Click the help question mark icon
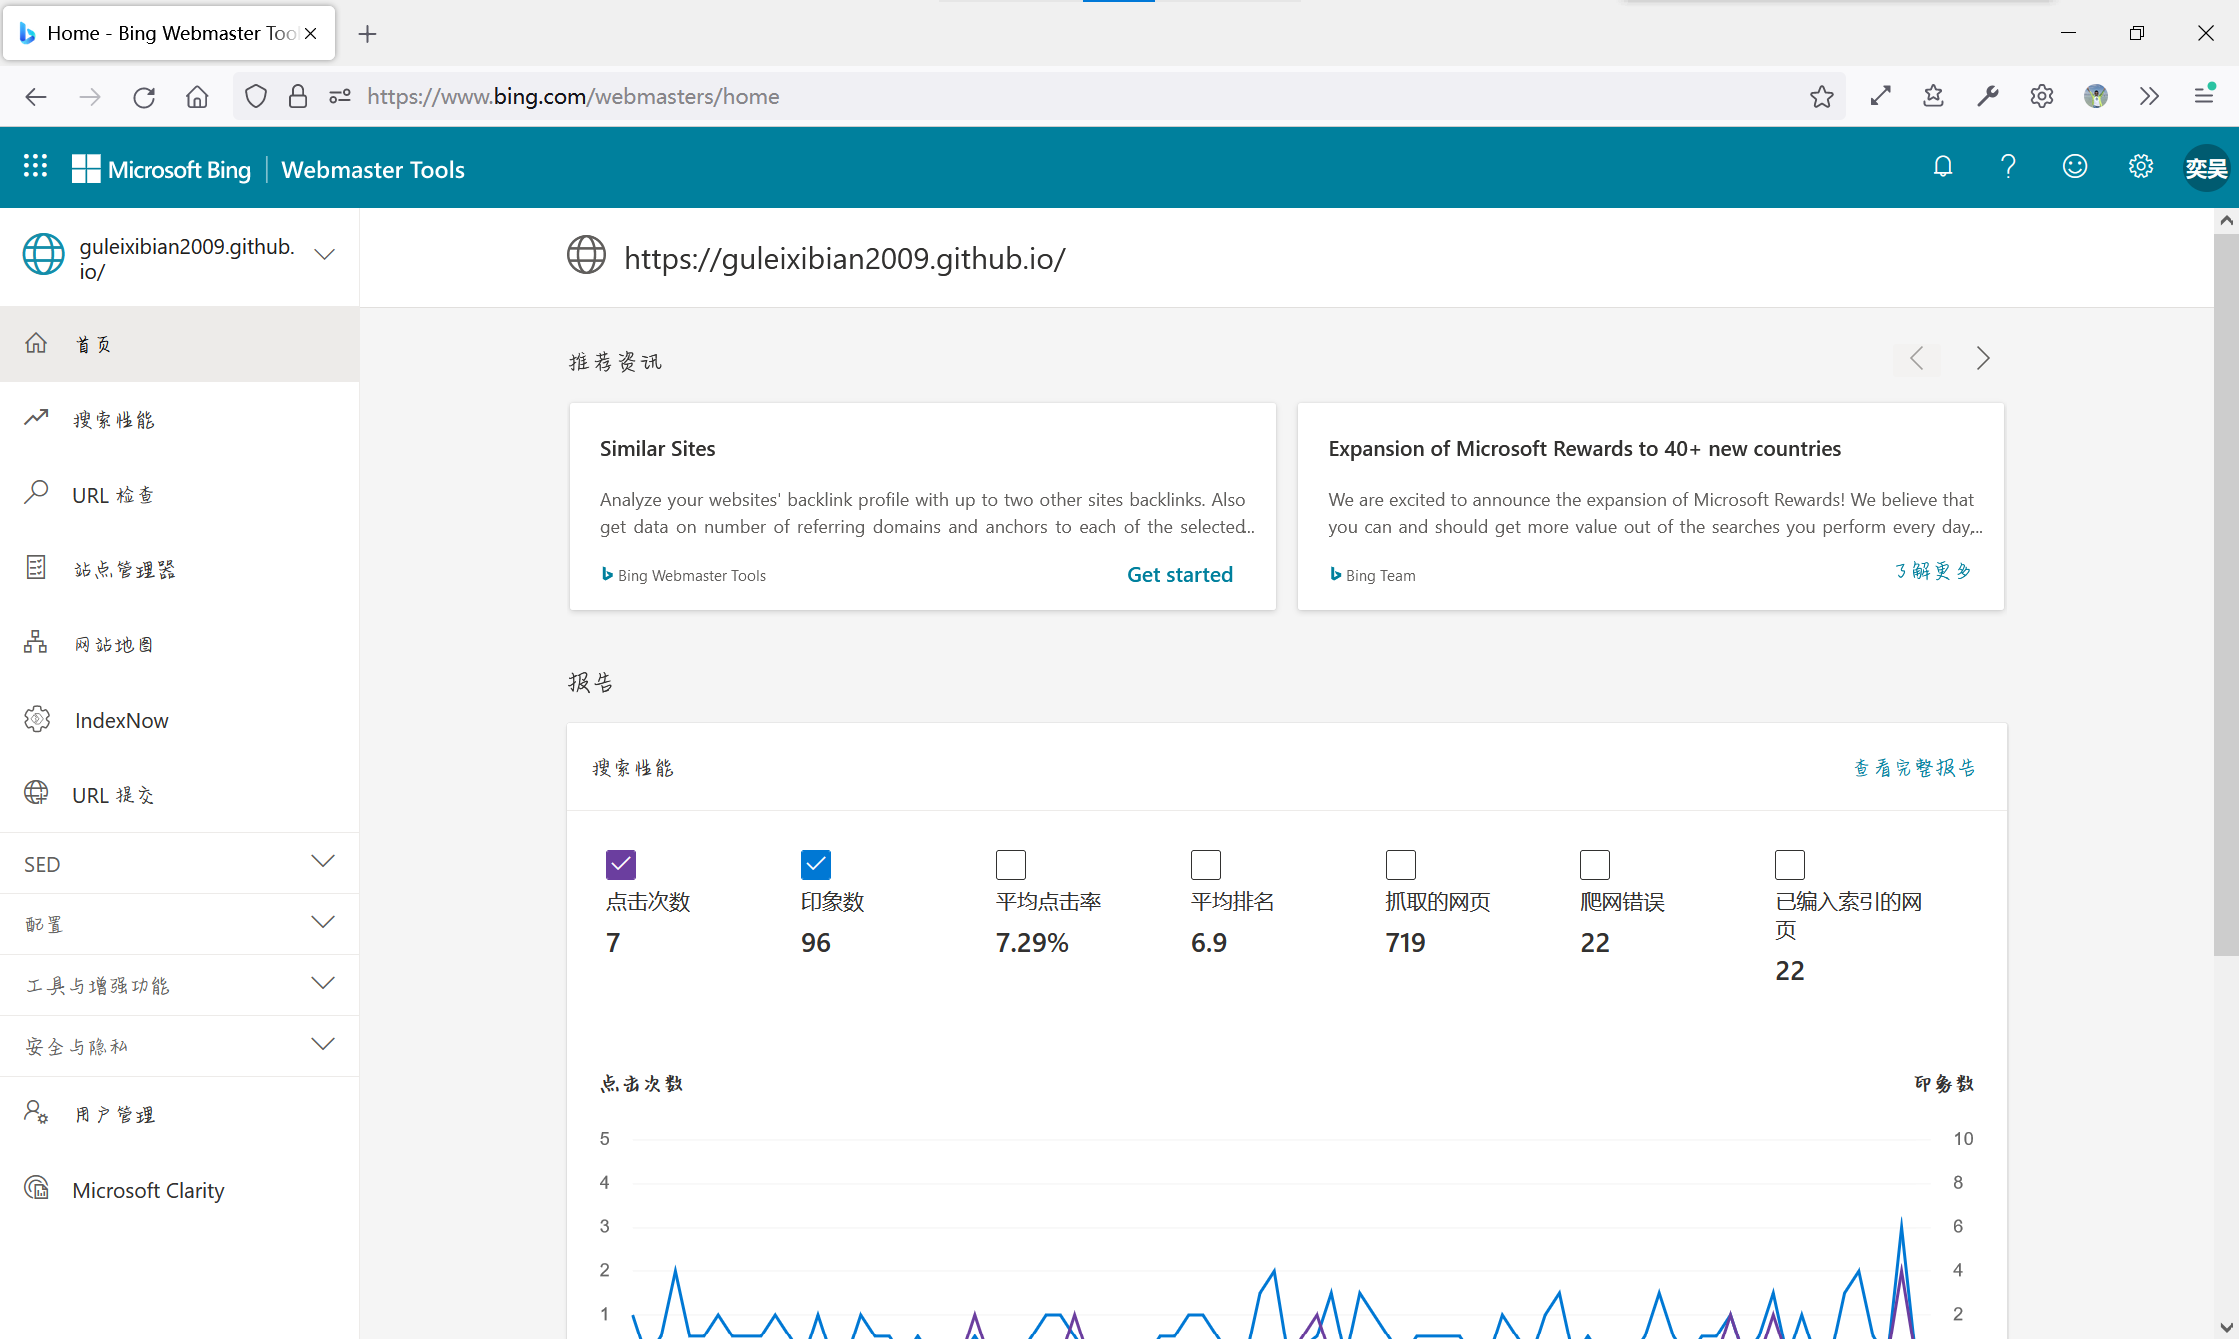The height and width of the screenshot is (1339, 2239). (x=2007, y=167)
